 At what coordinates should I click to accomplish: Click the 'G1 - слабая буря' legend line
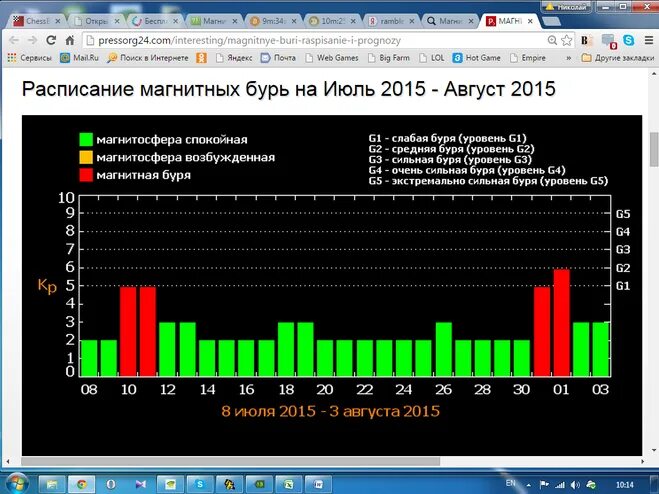[x=448, y=138]
